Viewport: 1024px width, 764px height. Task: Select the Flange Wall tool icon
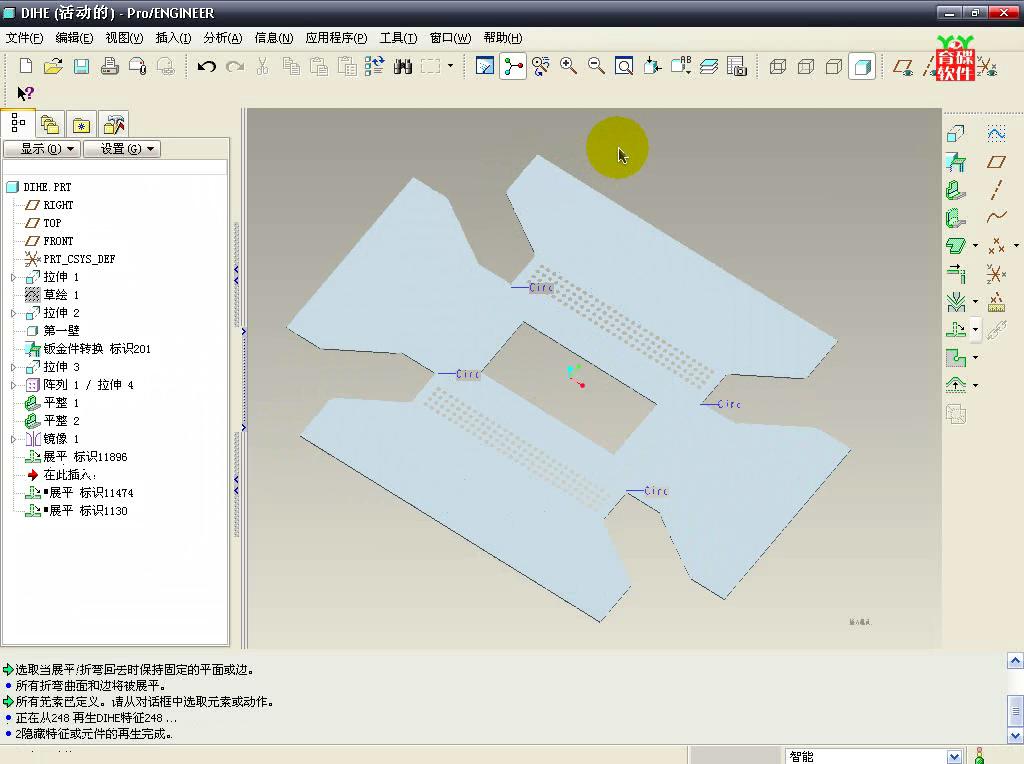click(x=955, y=217)
